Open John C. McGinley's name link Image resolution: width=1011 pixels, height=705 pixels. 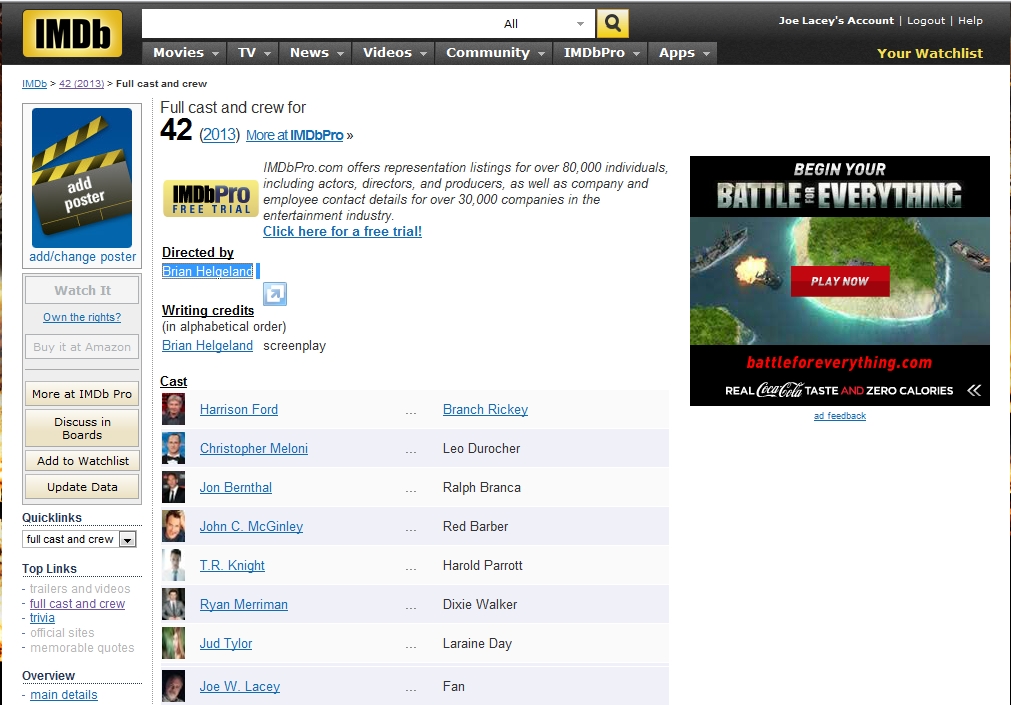pyautogui.click(x=251, y=526)
